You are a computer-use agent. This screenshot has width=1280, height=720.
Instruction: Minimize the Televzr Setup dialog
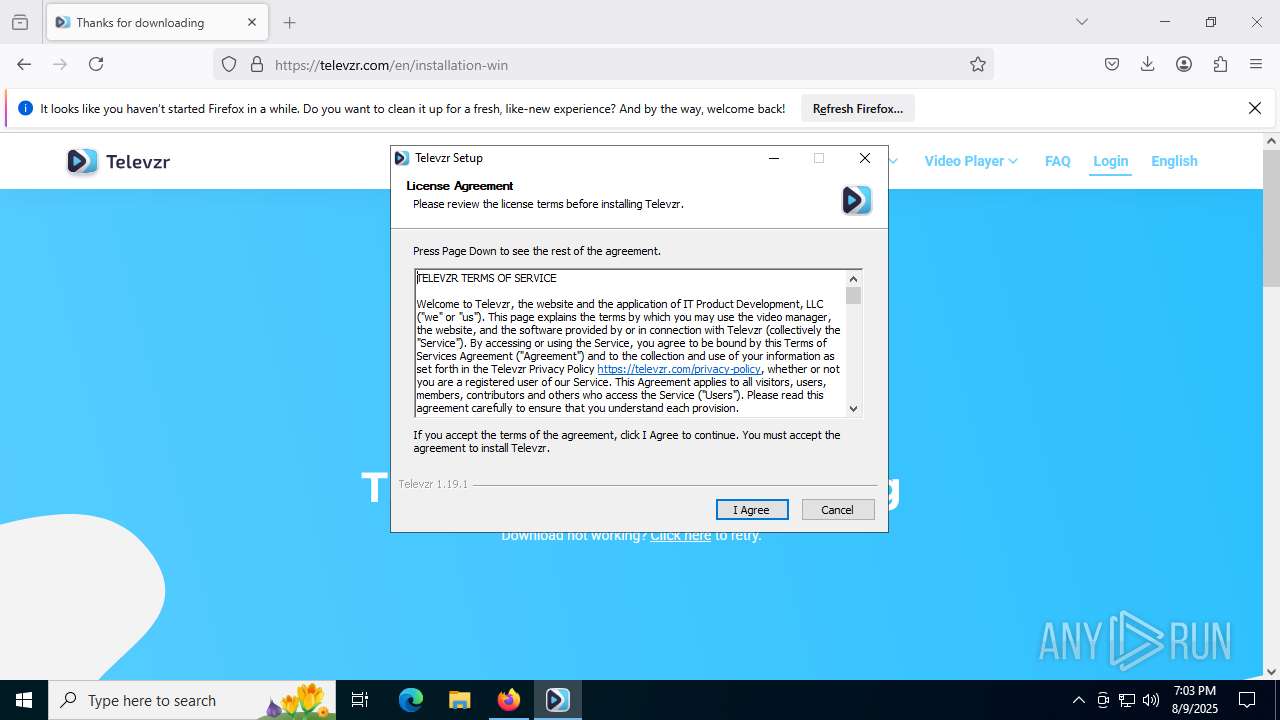[773, 158]
